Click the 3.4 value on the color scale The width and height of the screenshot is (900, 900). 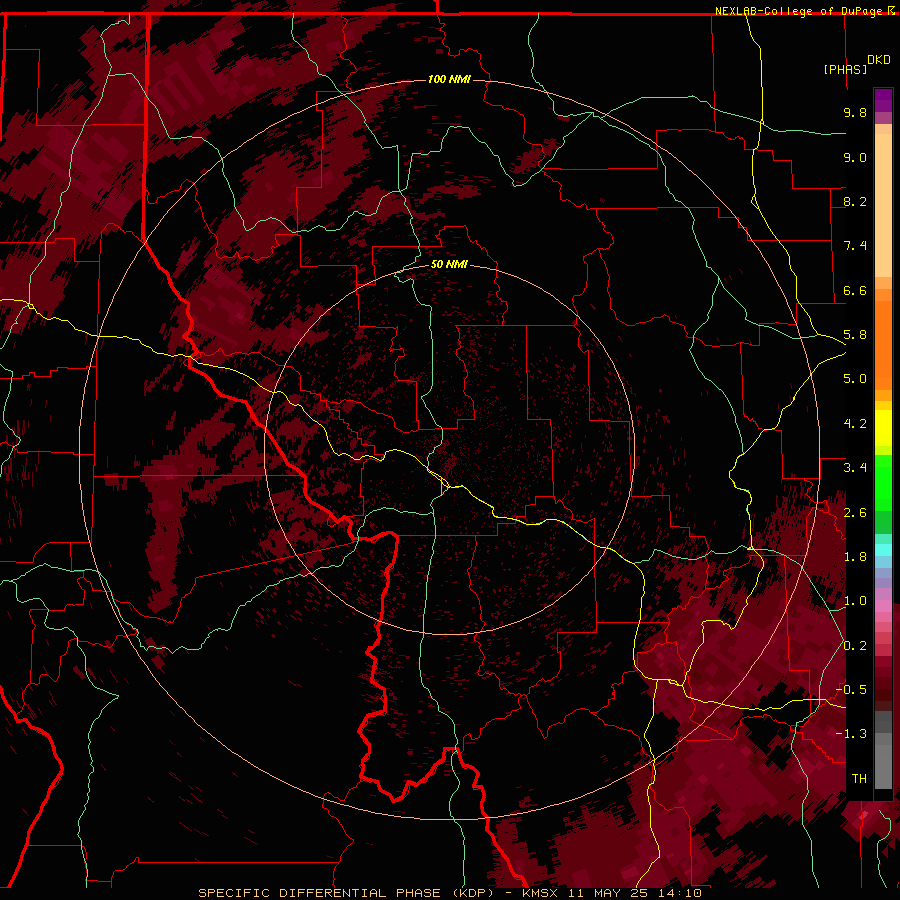(855, 468)
